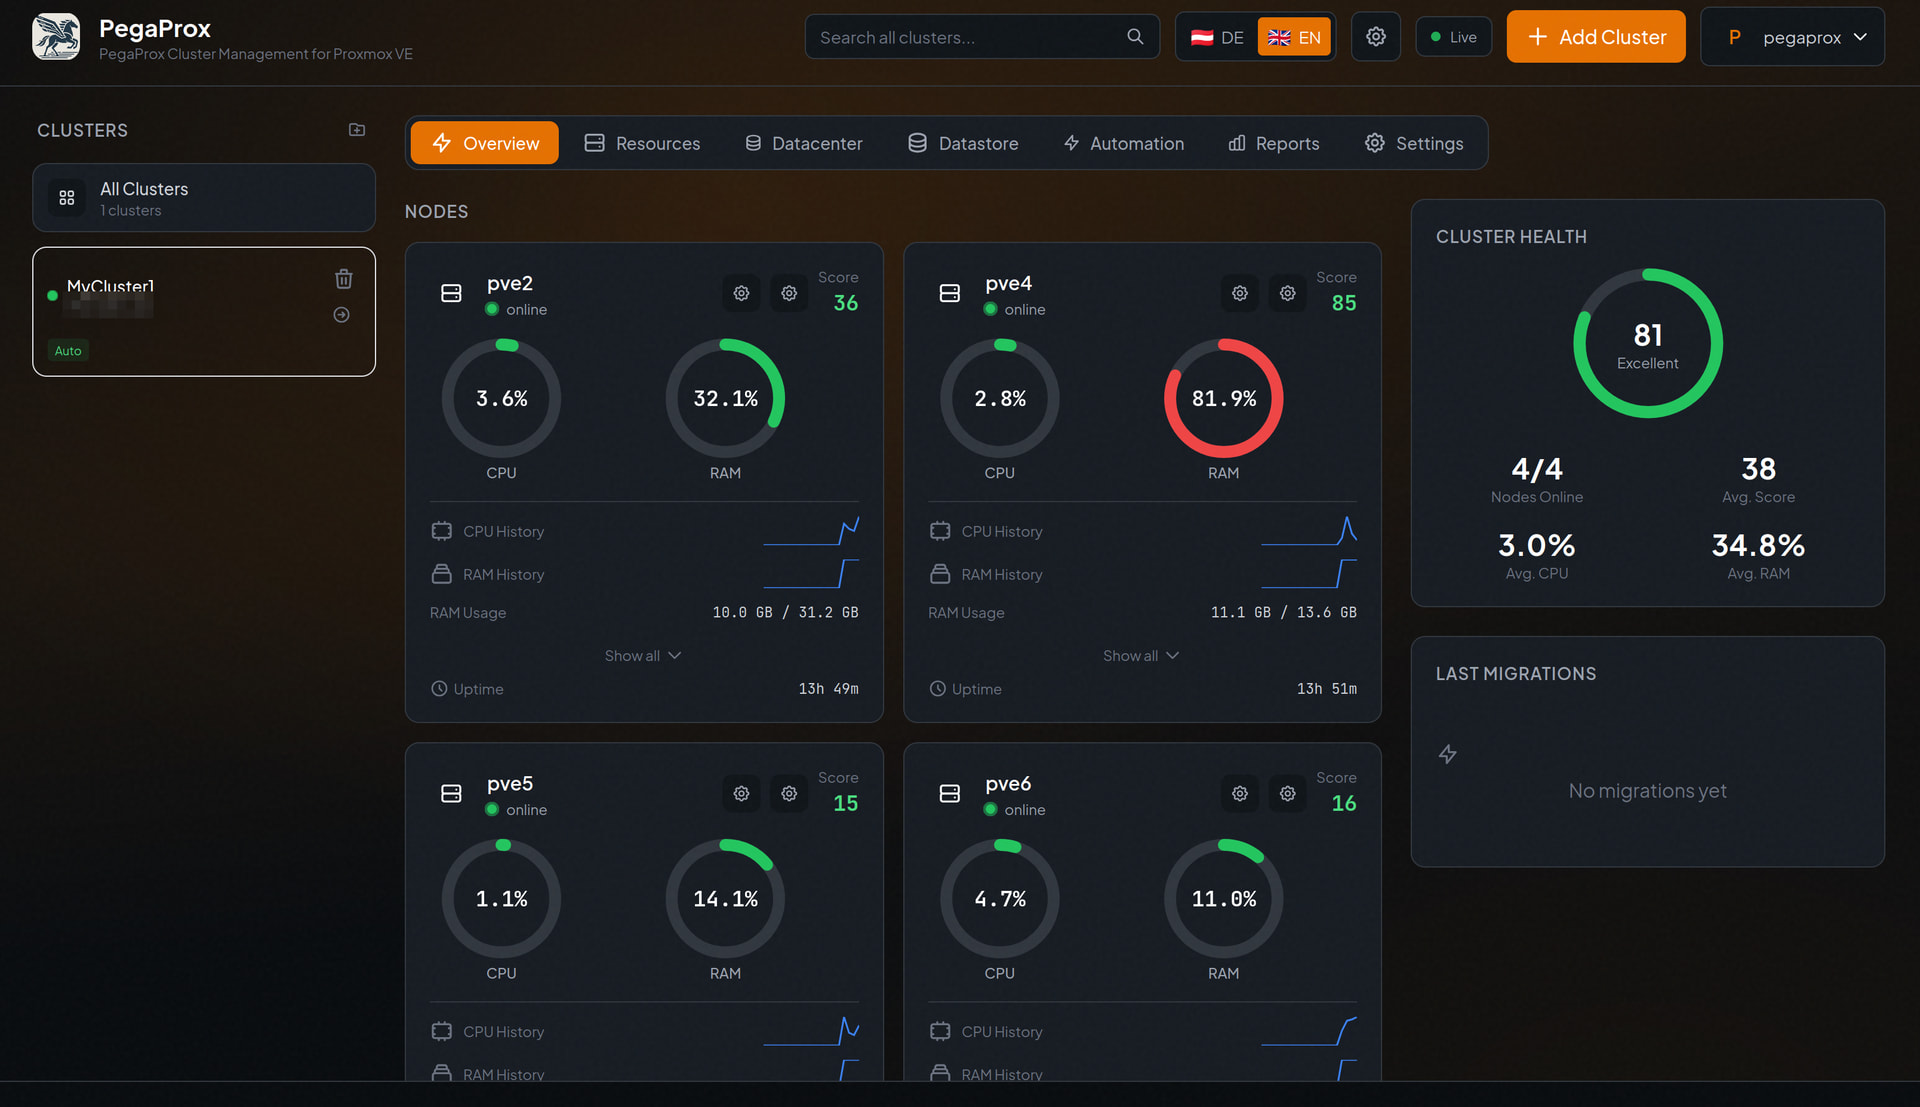This screenshot has width=1920, height=1107.
Task: Click the add cluster group folder icon
Action: tap(357, 130)
